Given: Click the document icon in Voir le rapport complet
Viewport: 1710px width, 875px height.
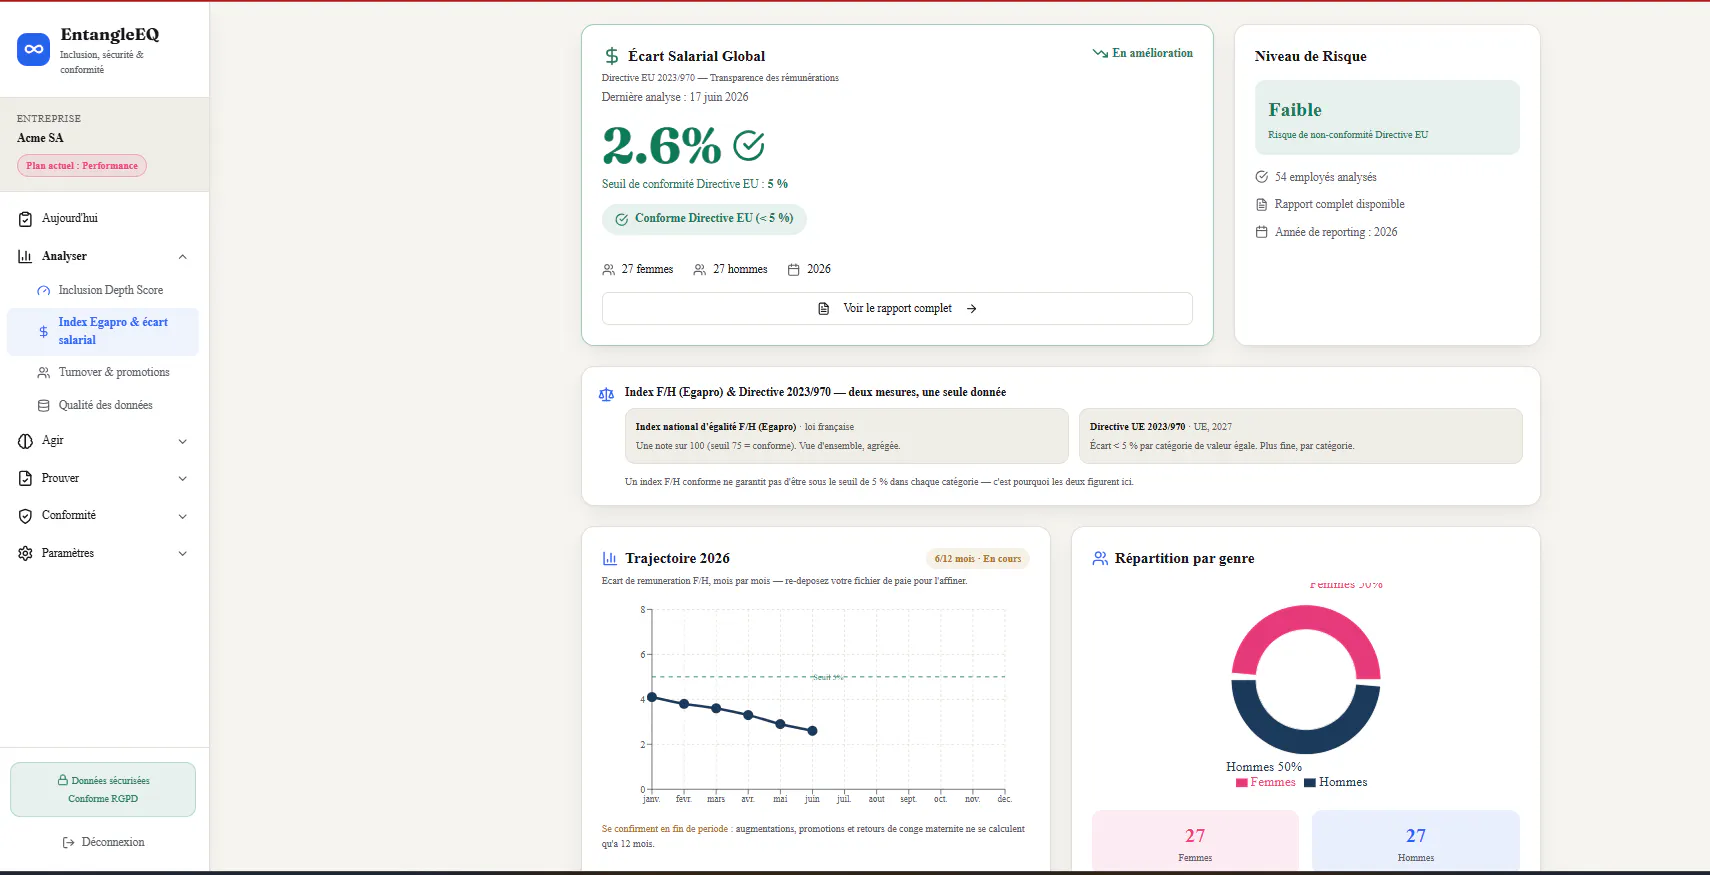Looking at the screenshot, I should pyautogui.click(x=824, y=309).
